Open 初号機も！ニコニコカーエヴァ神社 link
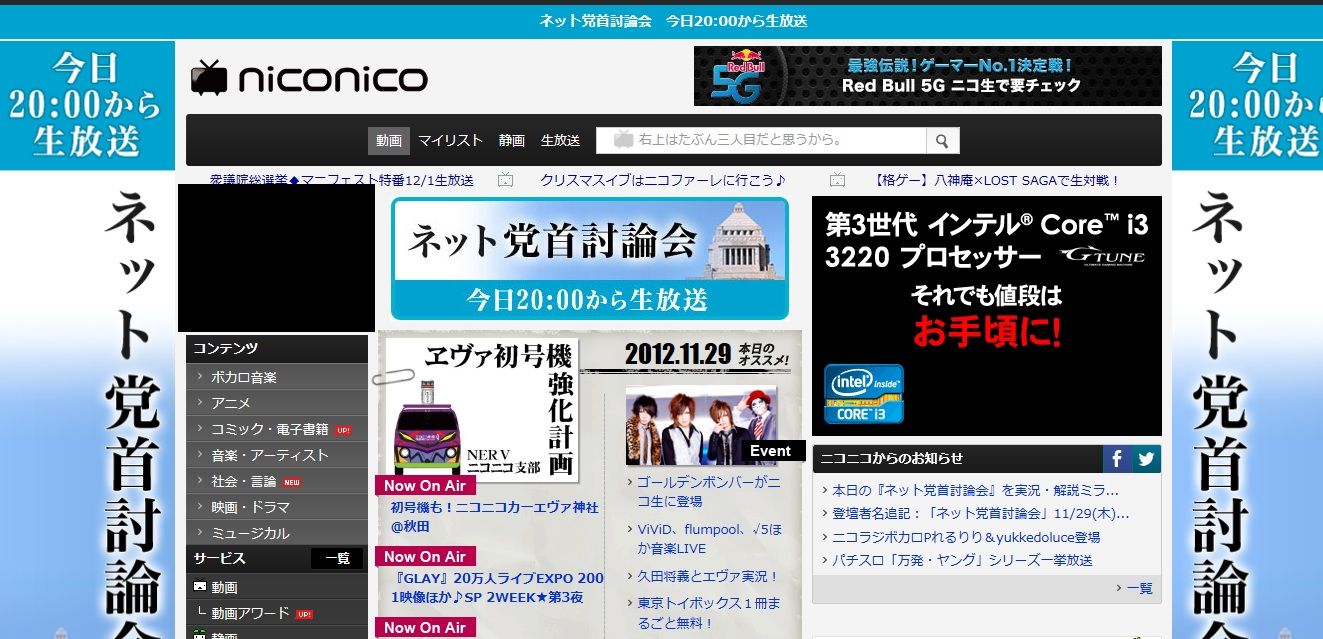This screenshot has height=639, width=1323. pyautogui.click(x=494, y=516)
